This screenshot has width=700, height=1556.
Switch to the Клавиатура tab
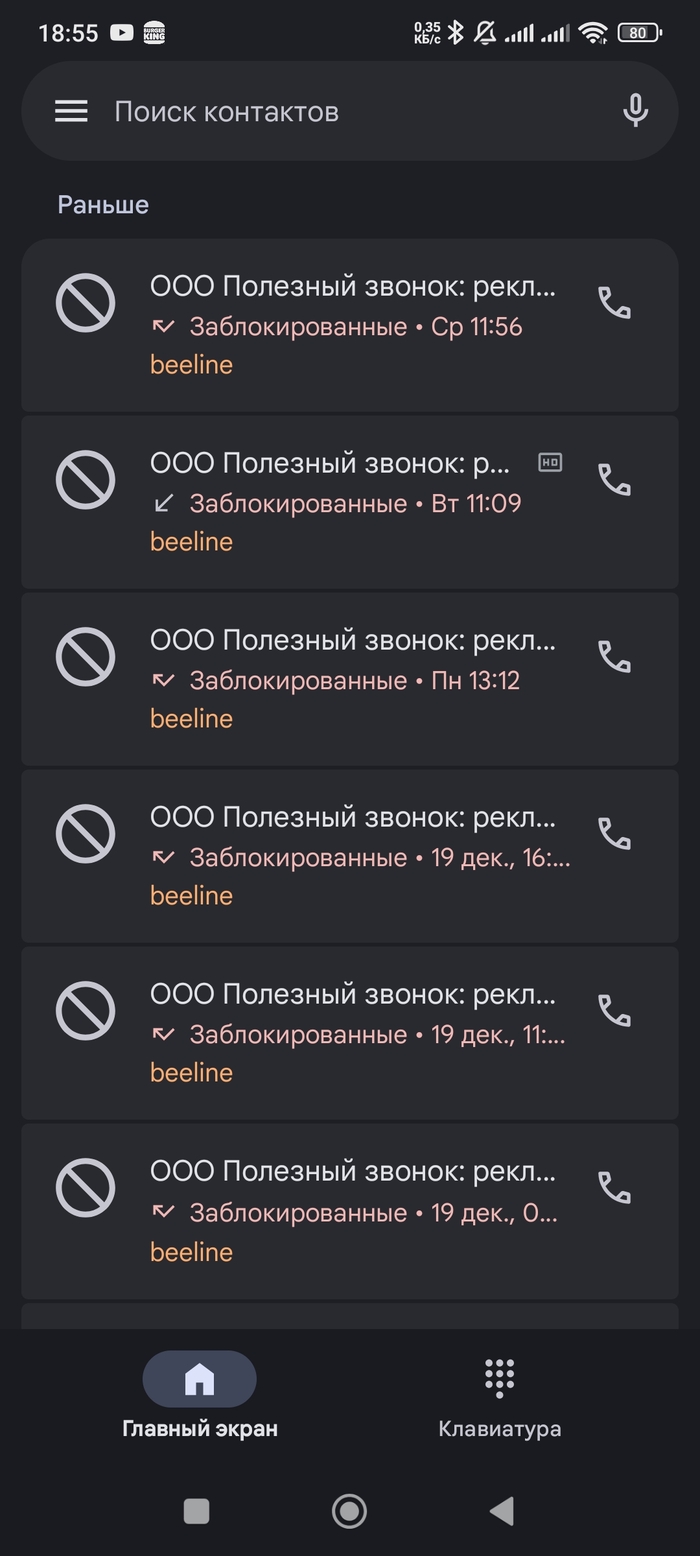(x=499, y=1397)
